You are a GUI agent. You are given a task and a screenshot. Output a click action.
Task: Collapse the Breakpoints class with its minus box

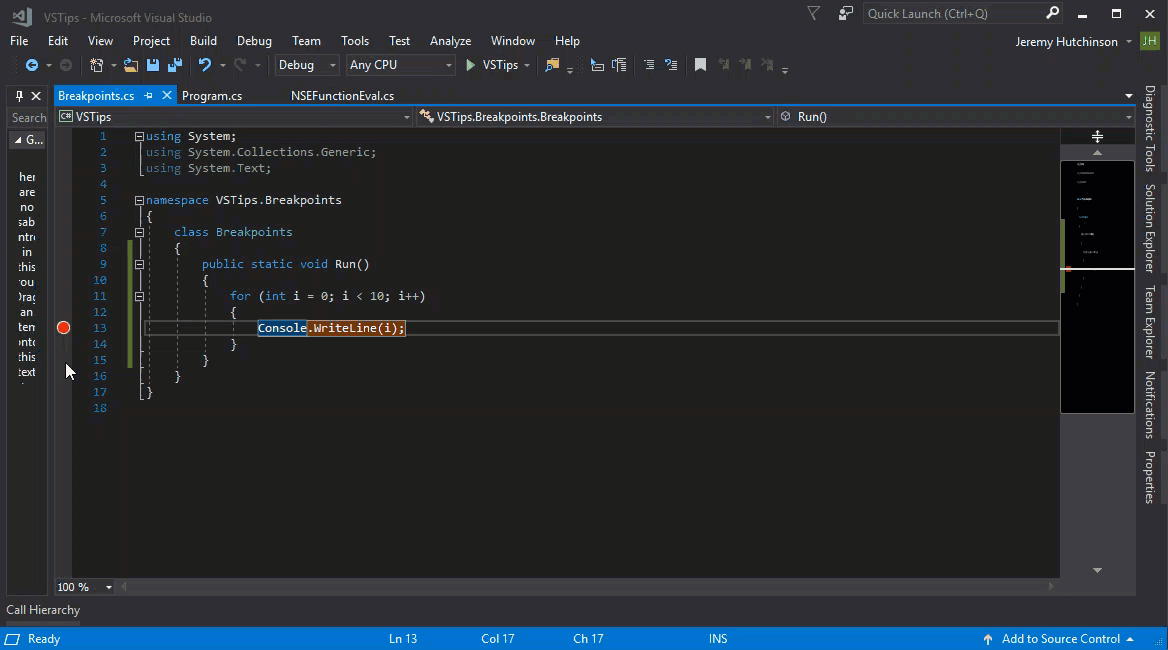[139, 231]
